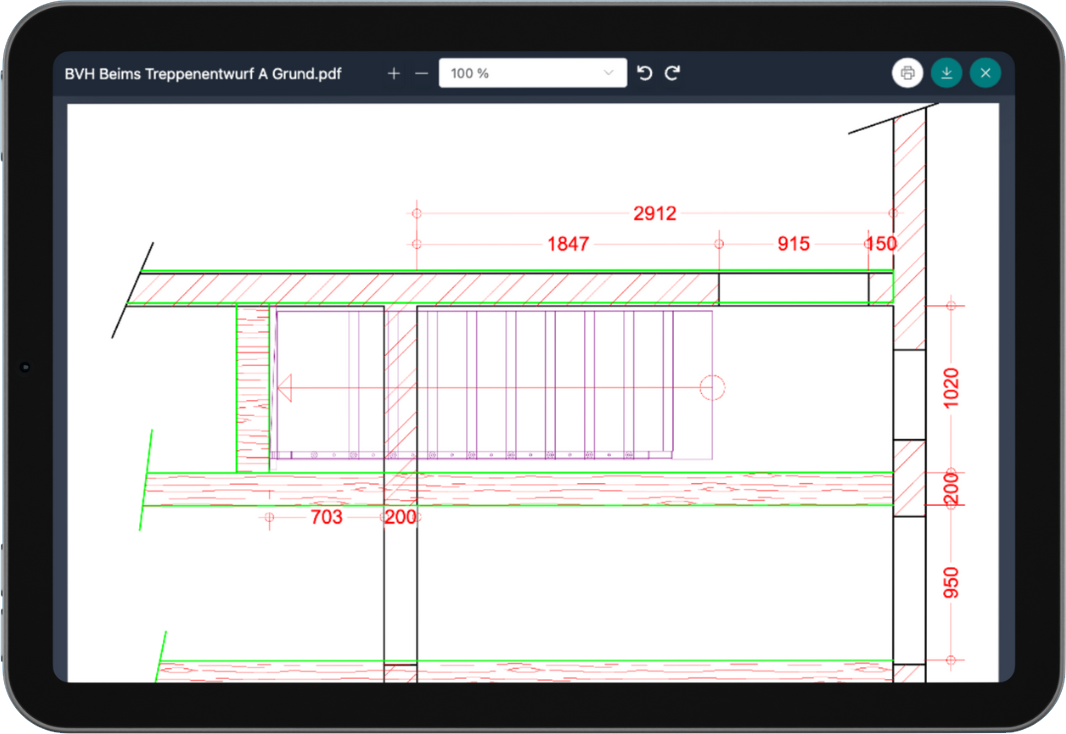Viewport: 1066px width, 734px height.
Task: Select the 2912 overall dimension label
Action: (x=655, y=213)
